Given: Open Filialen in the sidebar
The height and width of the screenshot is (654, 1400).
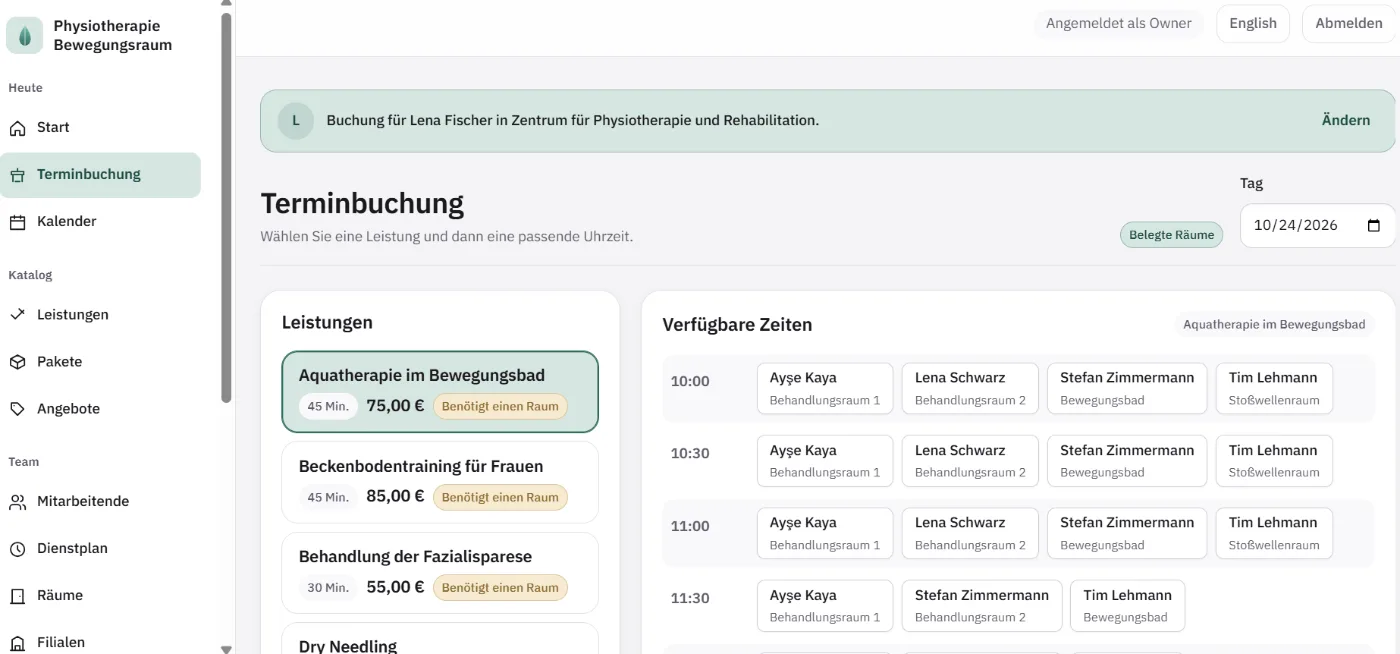Looking at the screenshot, I should pyautogui.click(x=100, y=643).
